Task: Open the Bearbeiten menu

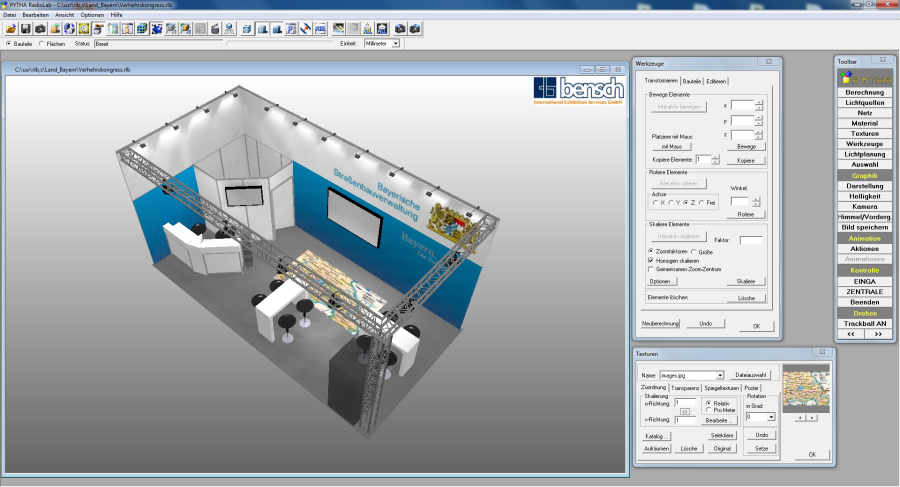Action: (36, 15)
